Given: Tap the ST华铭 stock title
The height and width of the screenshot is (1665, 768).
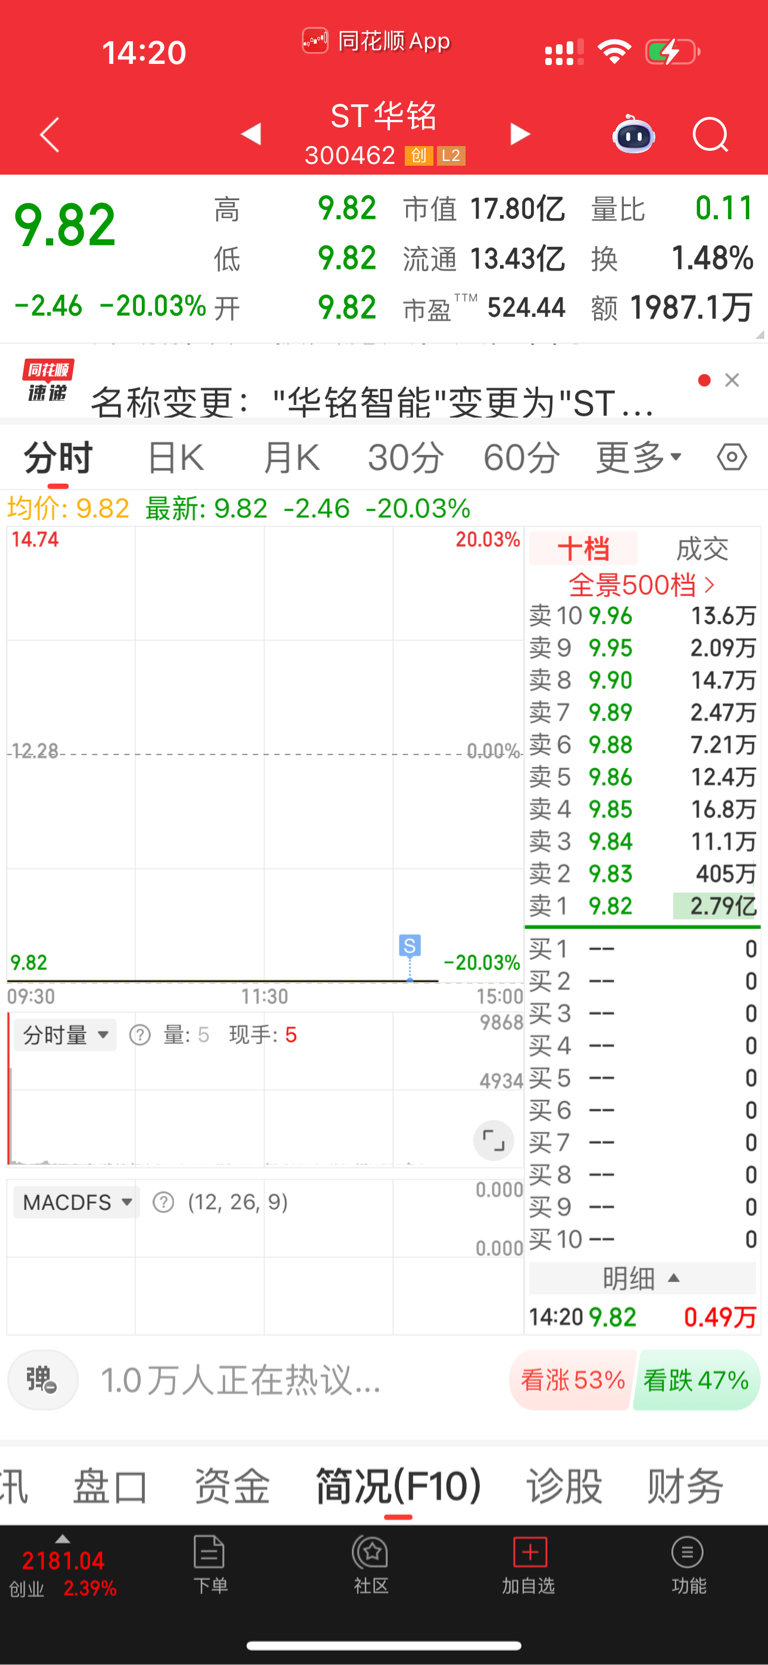Looking at the screenshot, I should (x=384, y=116).
